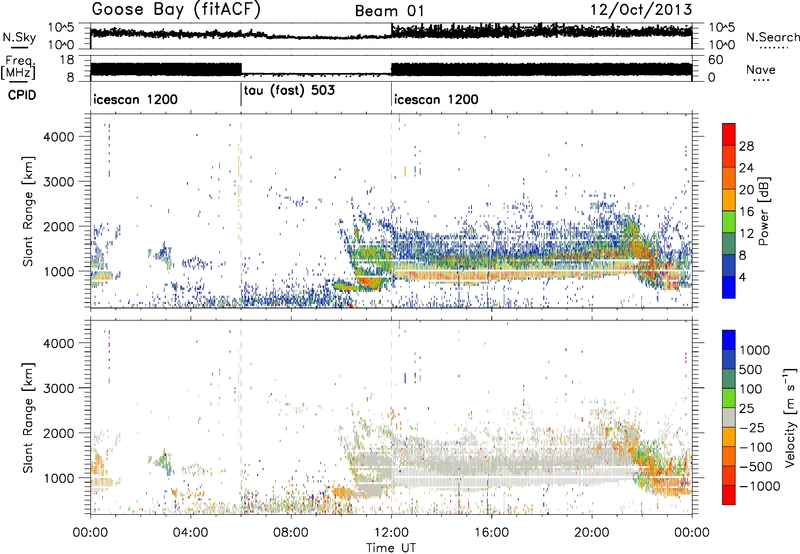Screen dimensions: 800x554
Task: Click the '3000' tick on velocity panel axis
Action: coord(58,388)
